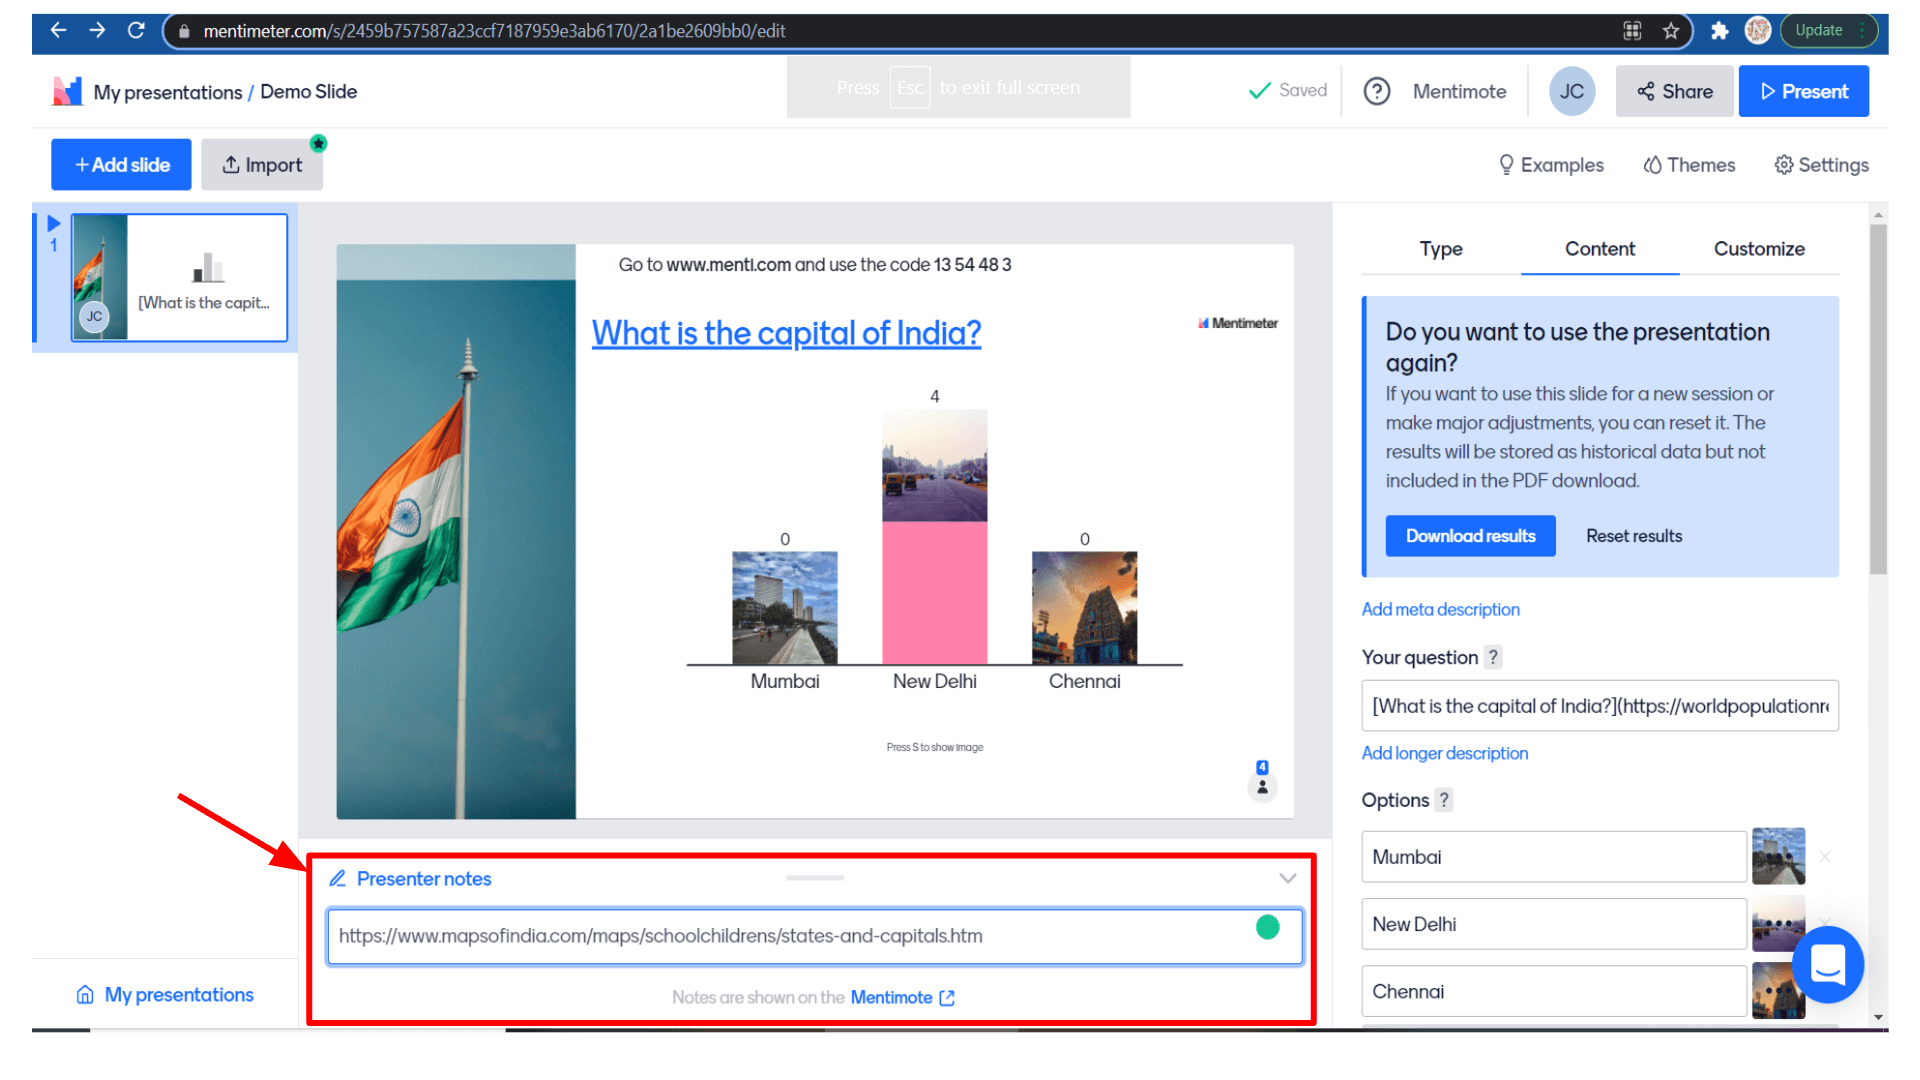Bookmark page with star icon
This screenshot has width=1920, height=1080.
(1671, 30)
